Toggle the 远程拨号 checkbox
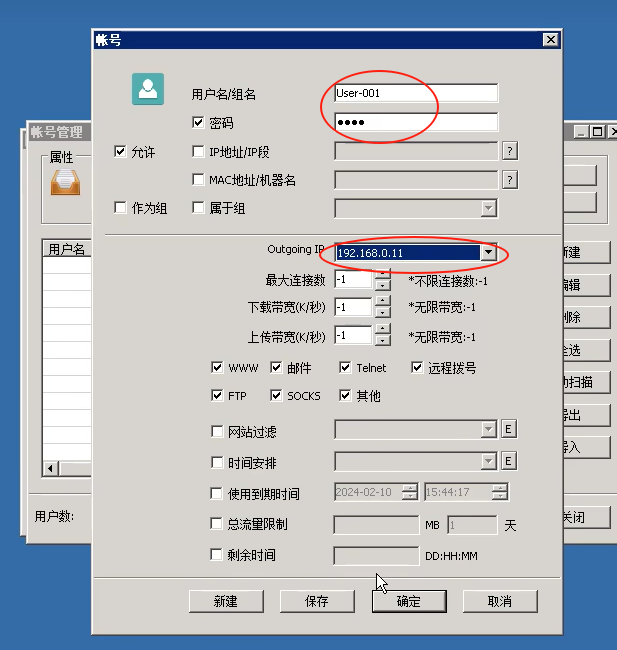The image size is (617, 650). 417,367
